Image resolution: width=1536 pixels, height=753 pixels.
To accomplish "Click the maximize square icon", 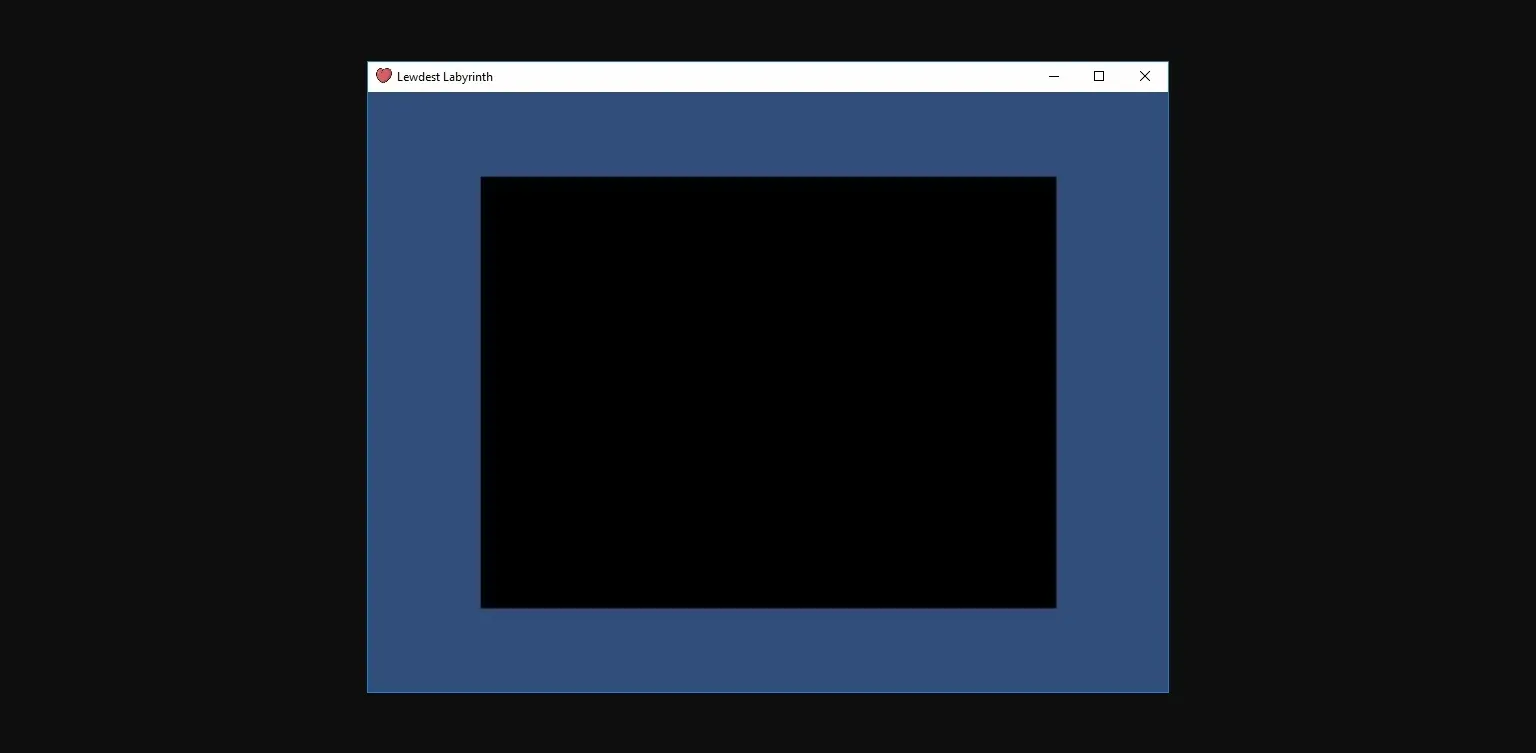I will [x=1098, y=76].
